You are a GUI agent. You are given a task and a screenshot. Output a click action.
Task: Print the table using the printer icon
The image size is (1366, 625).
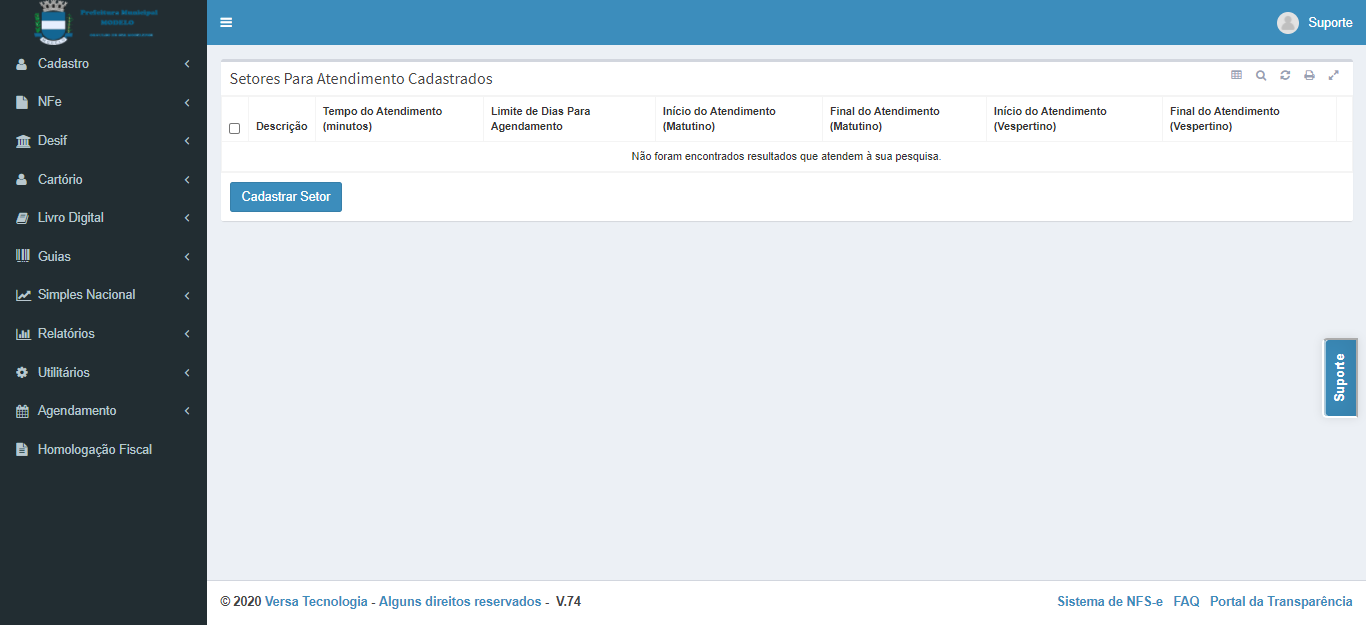1309,75
